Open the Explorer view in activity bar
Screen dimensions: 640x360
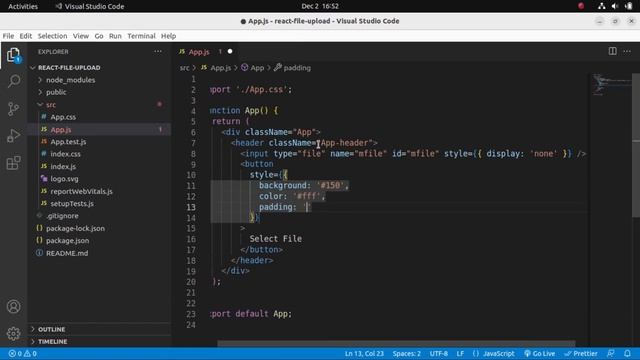pos(13,55)
